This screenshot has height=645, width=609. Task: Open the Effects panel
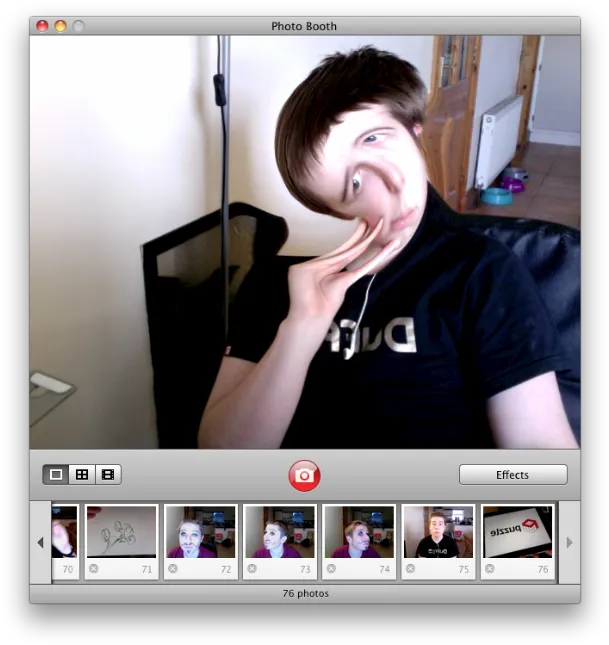pyautogui.click(x=513, y=475)
